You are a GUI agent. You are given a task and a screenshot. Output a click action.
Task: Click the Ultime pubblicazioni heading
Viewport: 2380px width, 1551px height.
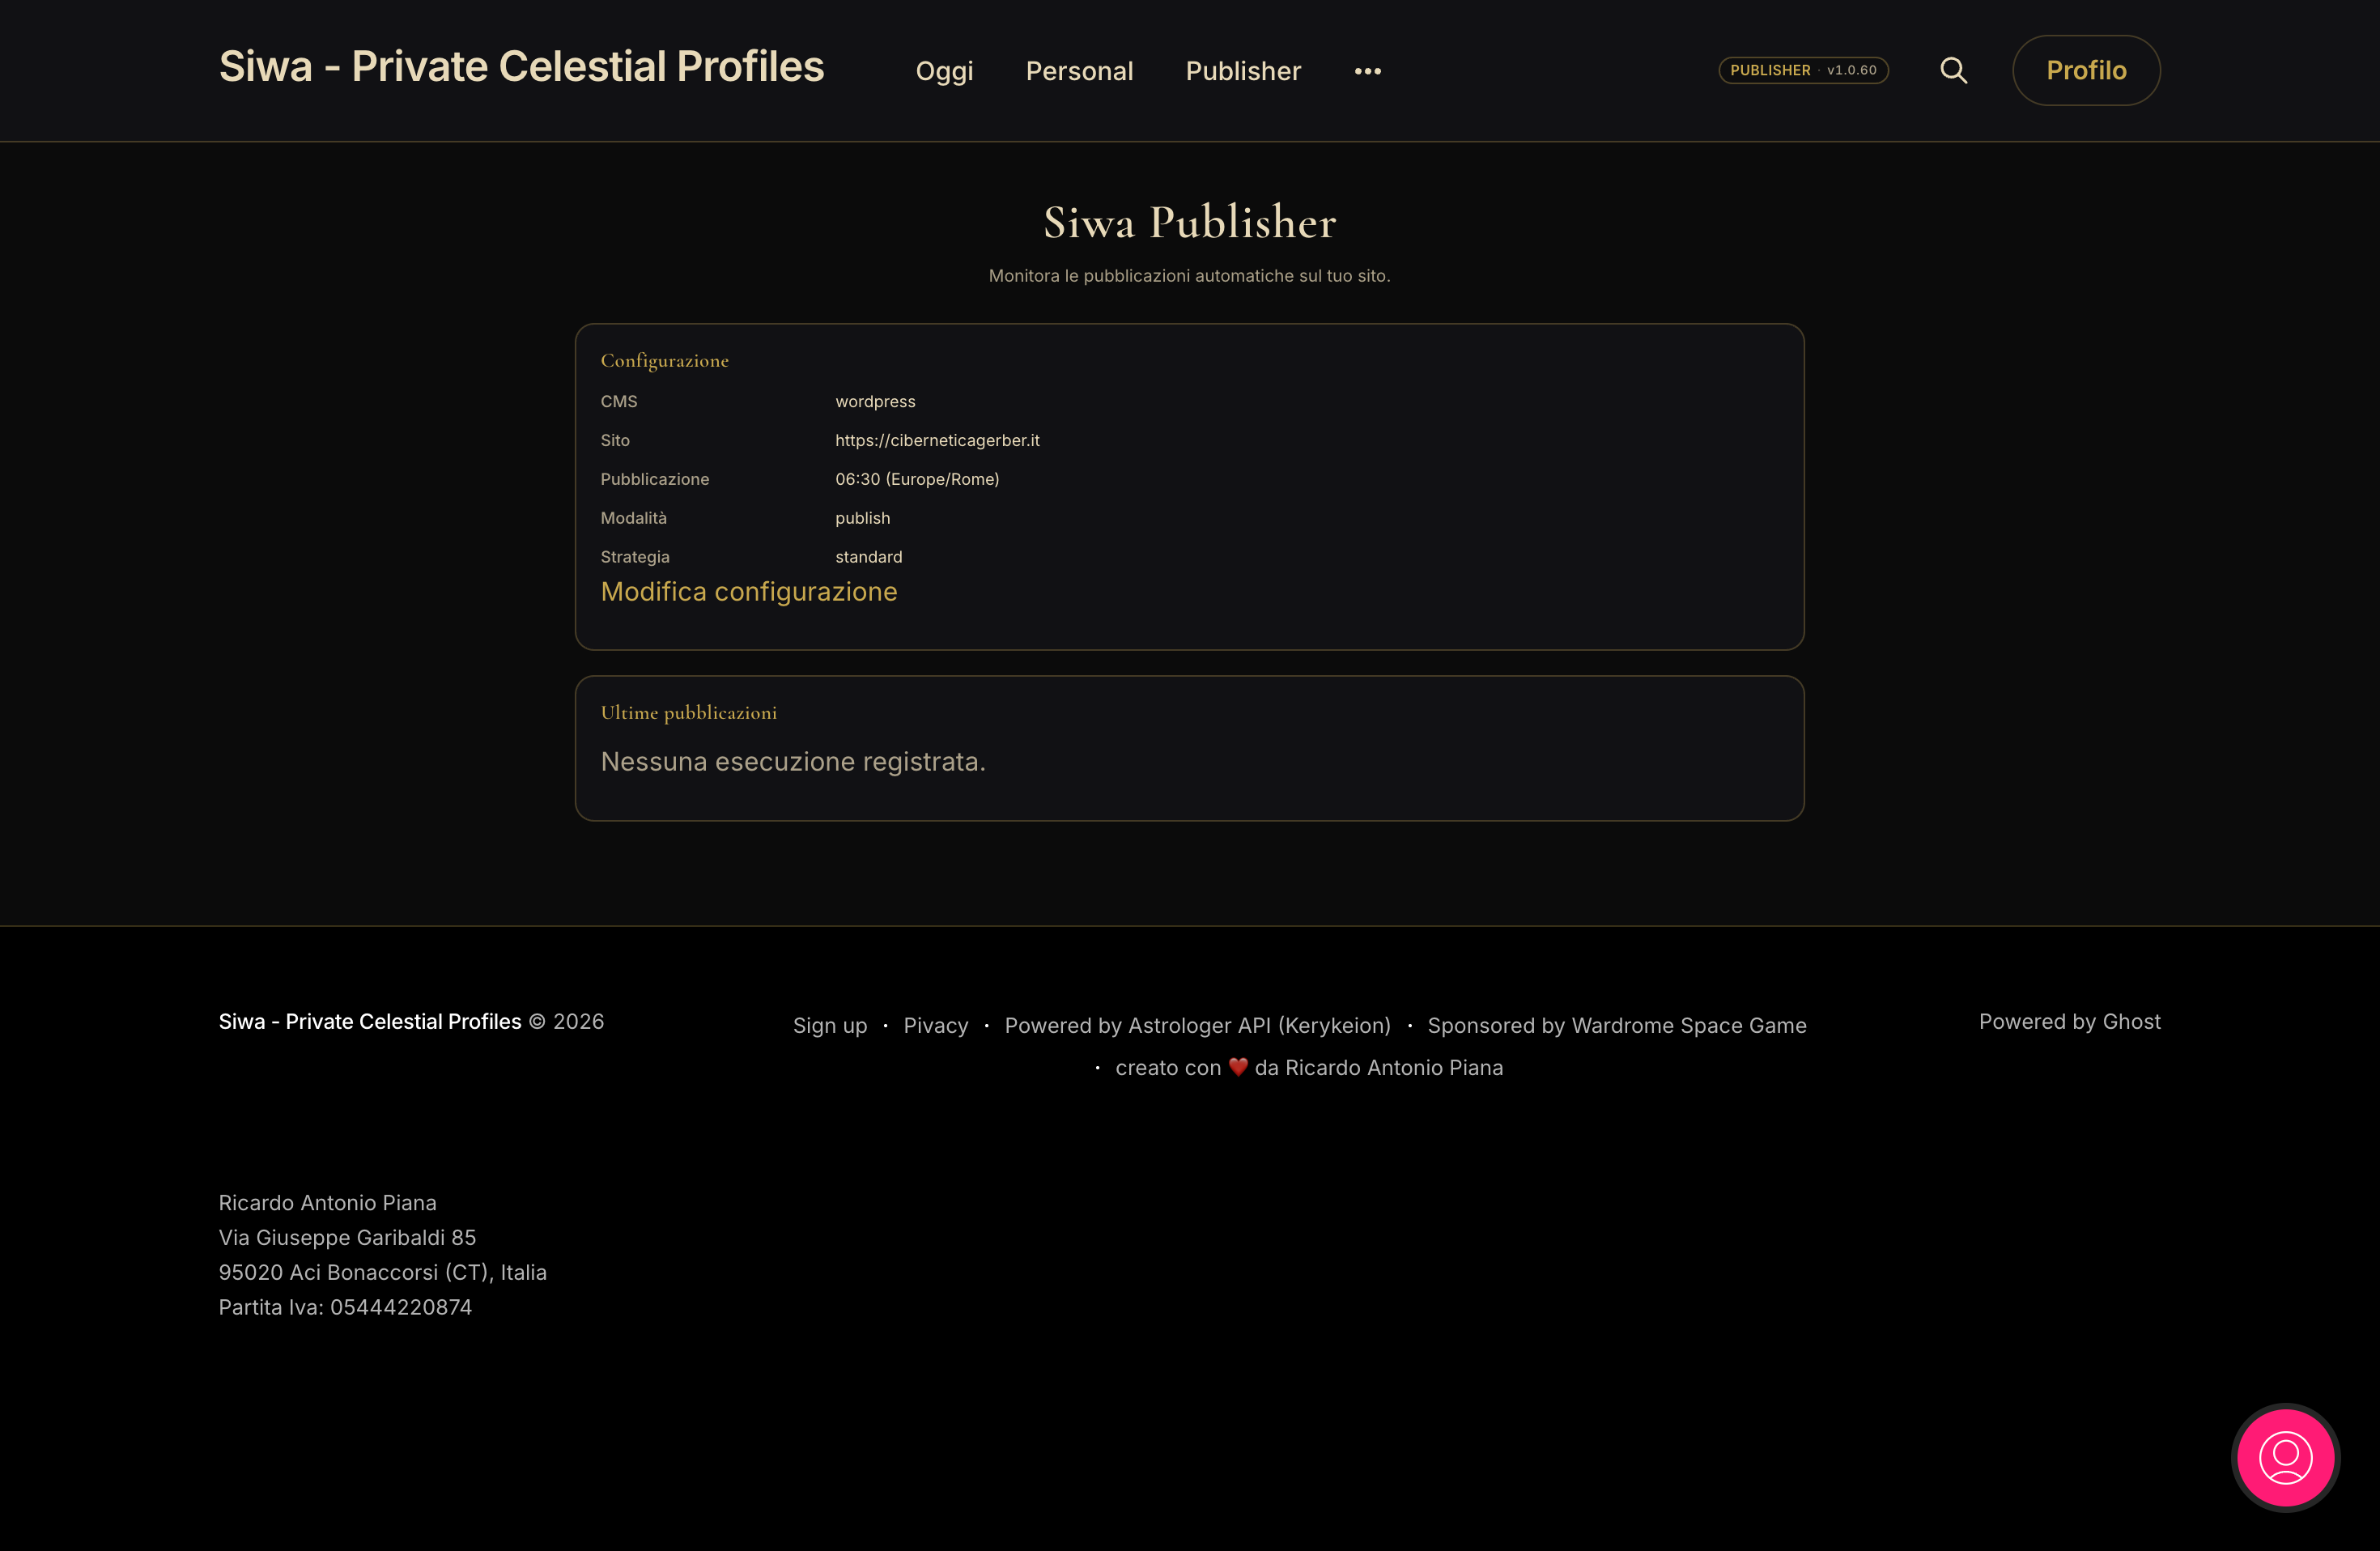point(688,713)
